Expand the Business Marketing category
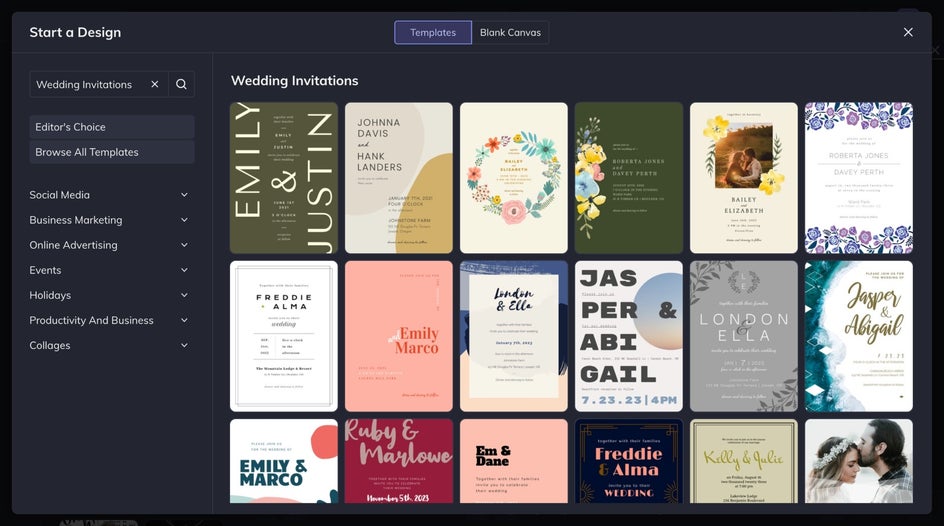The image size is (944, 526). (109, 220)
